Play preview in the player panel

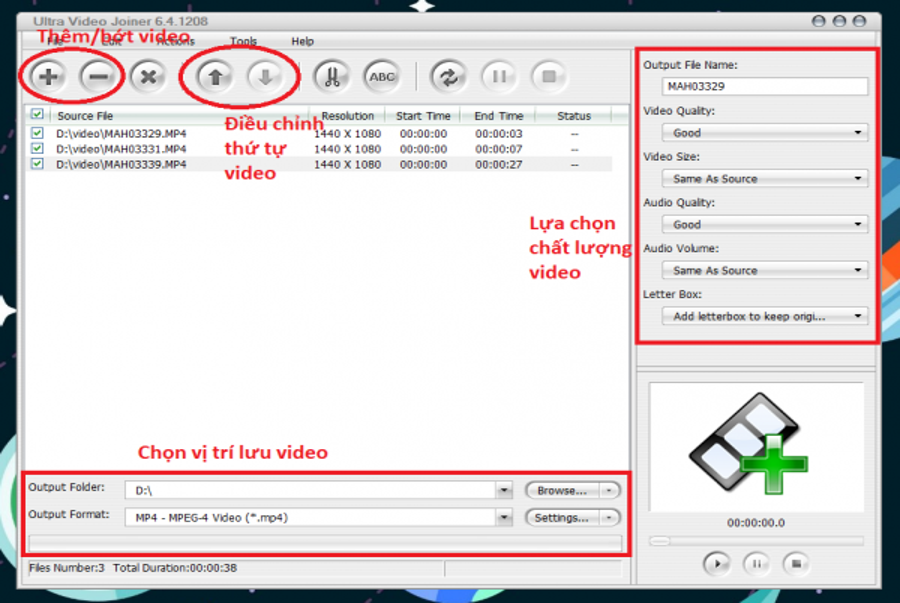point(716,563)
